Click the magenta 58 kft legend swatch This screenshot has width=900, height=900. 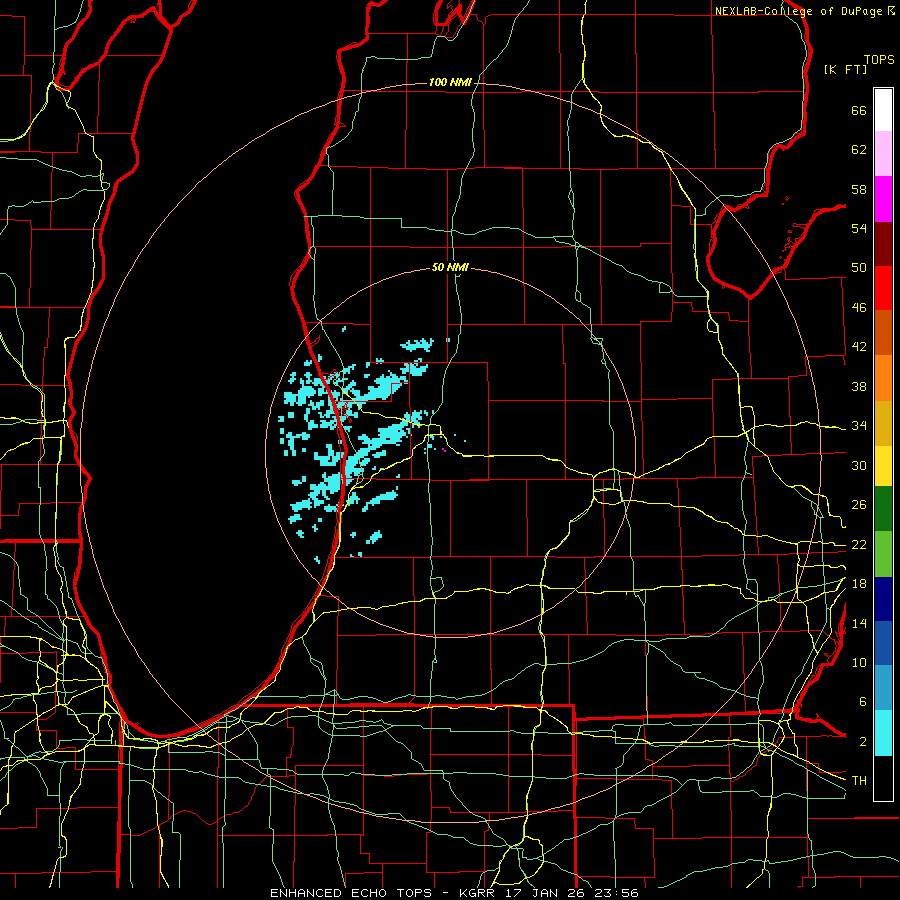[883, 199]
